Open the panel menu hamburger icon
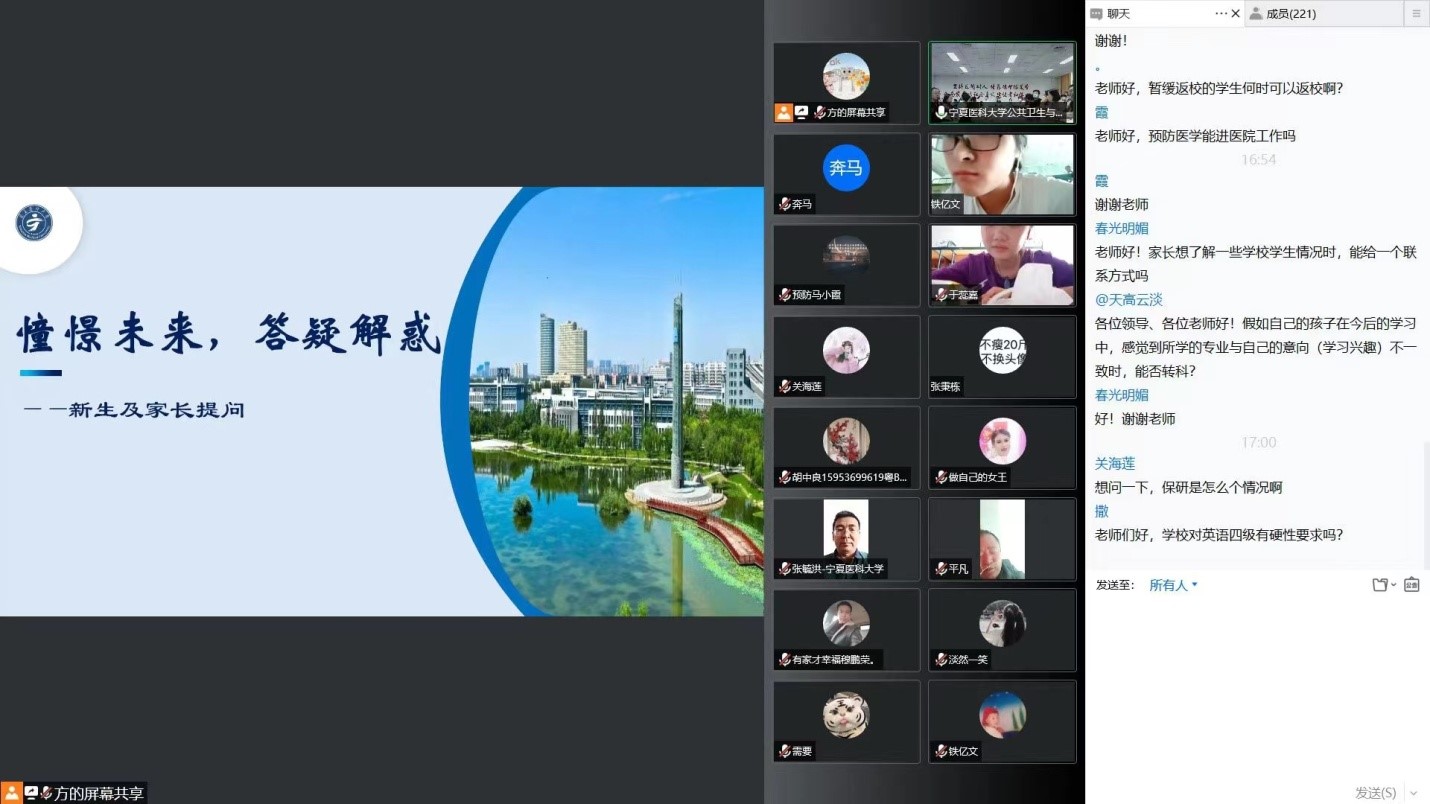The image size is (1430, 804). pyautogui.click(x=1416, y=13)
